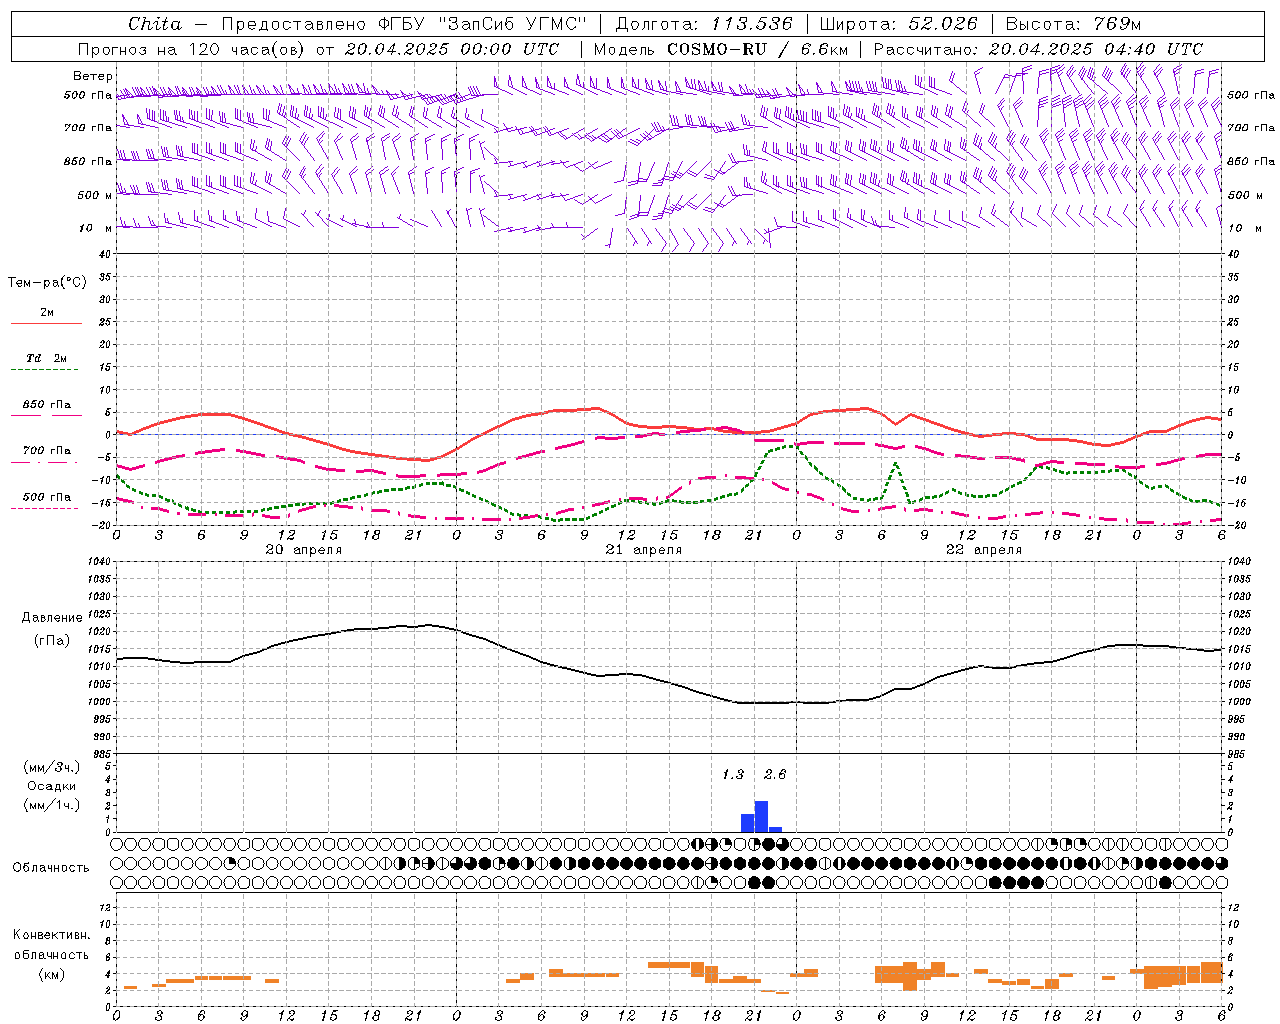
Task: Click the latitude value "Широта: 52.026"
Action: click(x=898, y=24)
